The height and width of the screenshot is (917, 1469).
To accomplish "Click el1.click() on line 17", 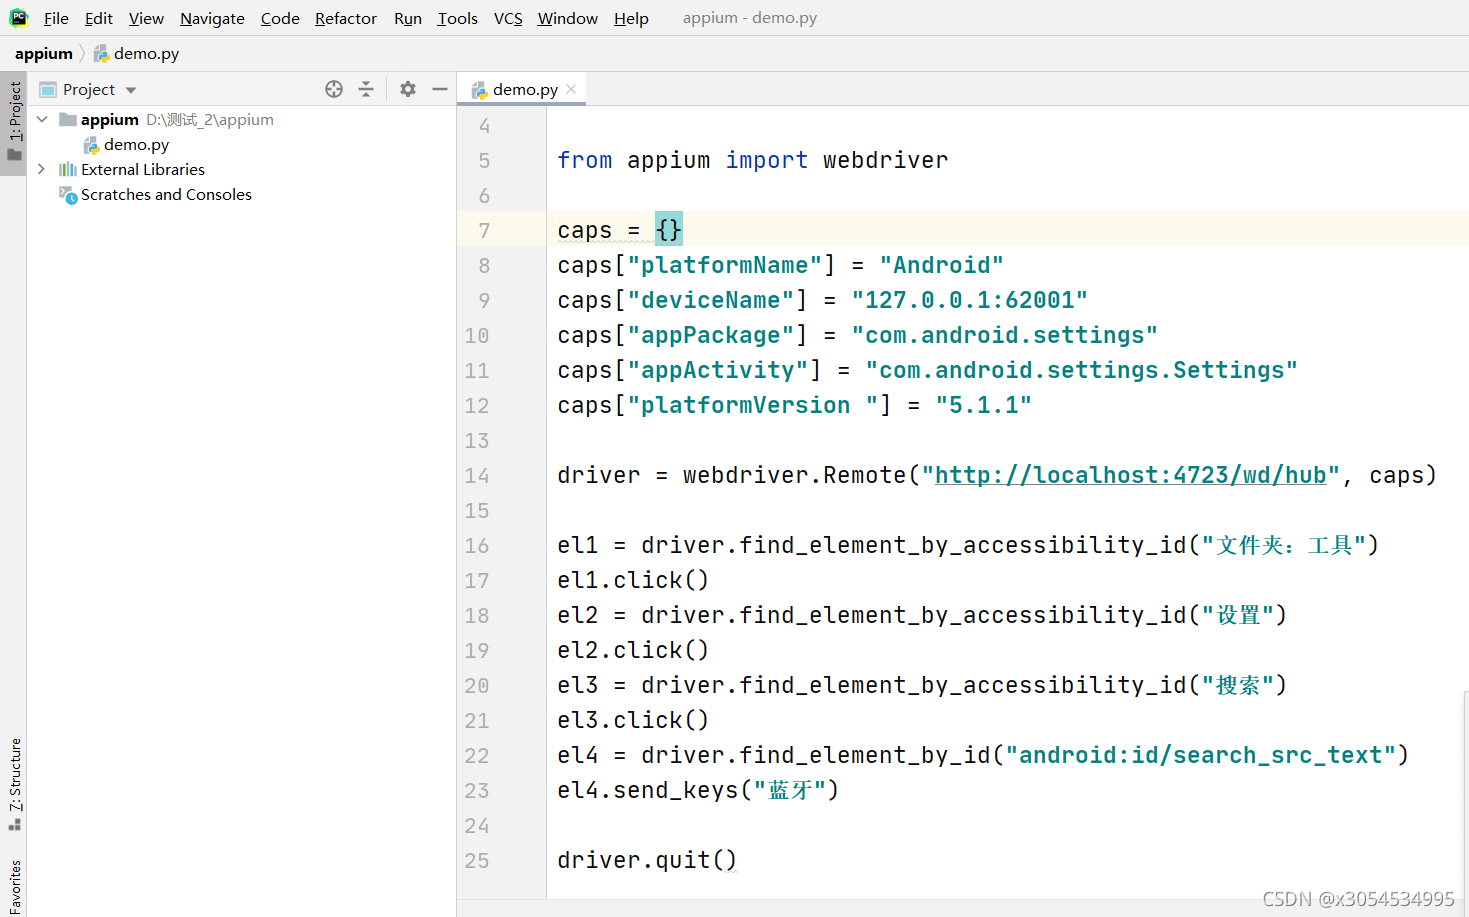I will (633, 580).
